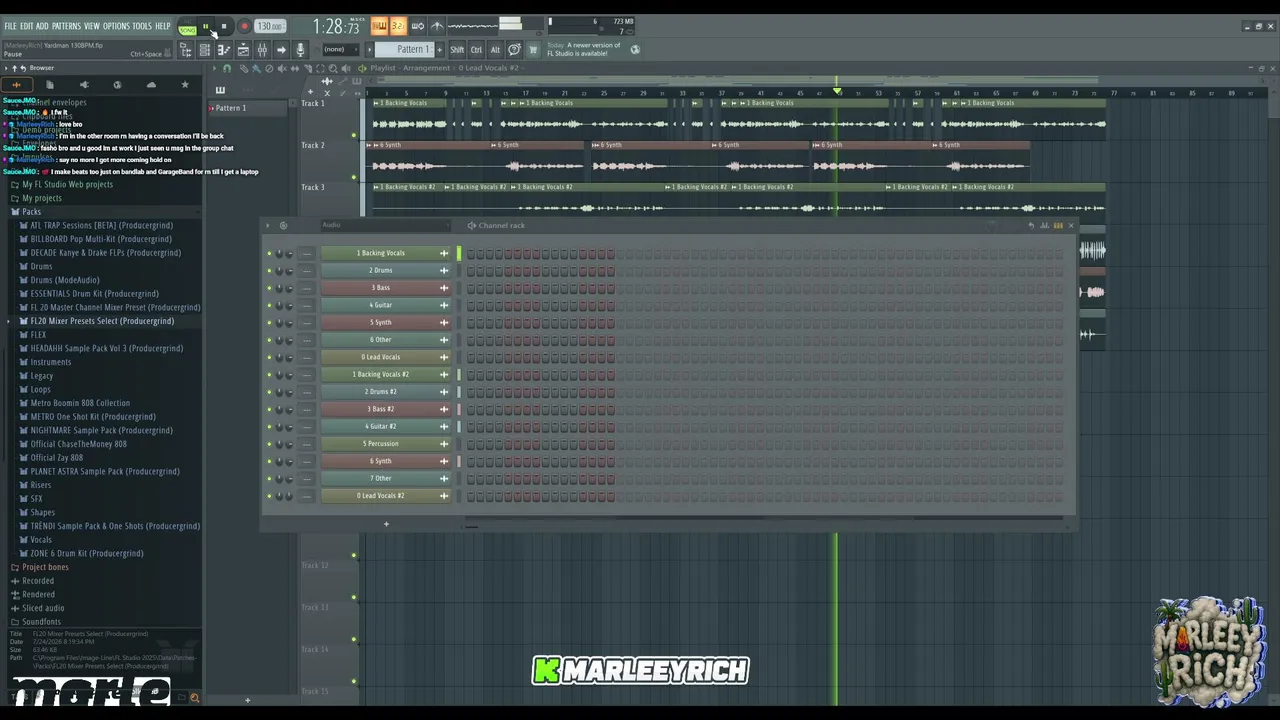Select the browser files document tab
Viewport: 1280px width, 720px height.
coord(50,85)
